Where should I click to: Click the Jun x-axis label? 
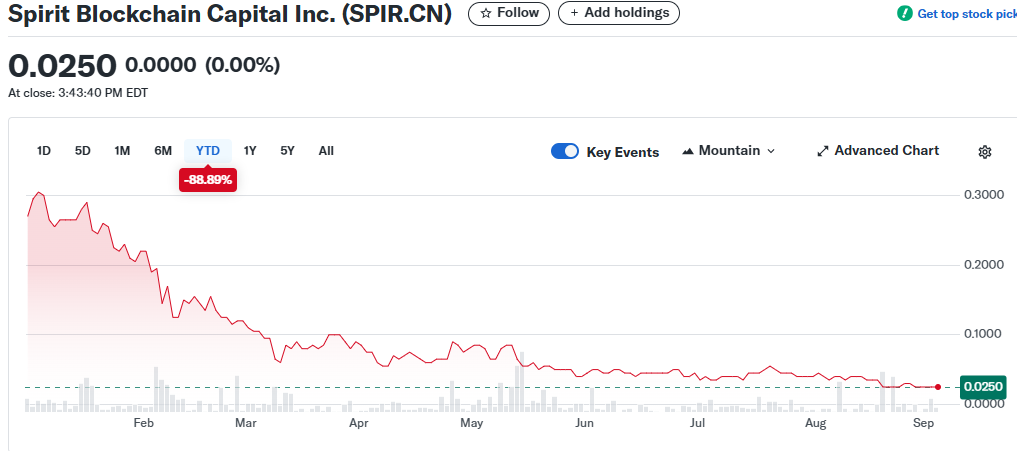click(x=585, y=424)
